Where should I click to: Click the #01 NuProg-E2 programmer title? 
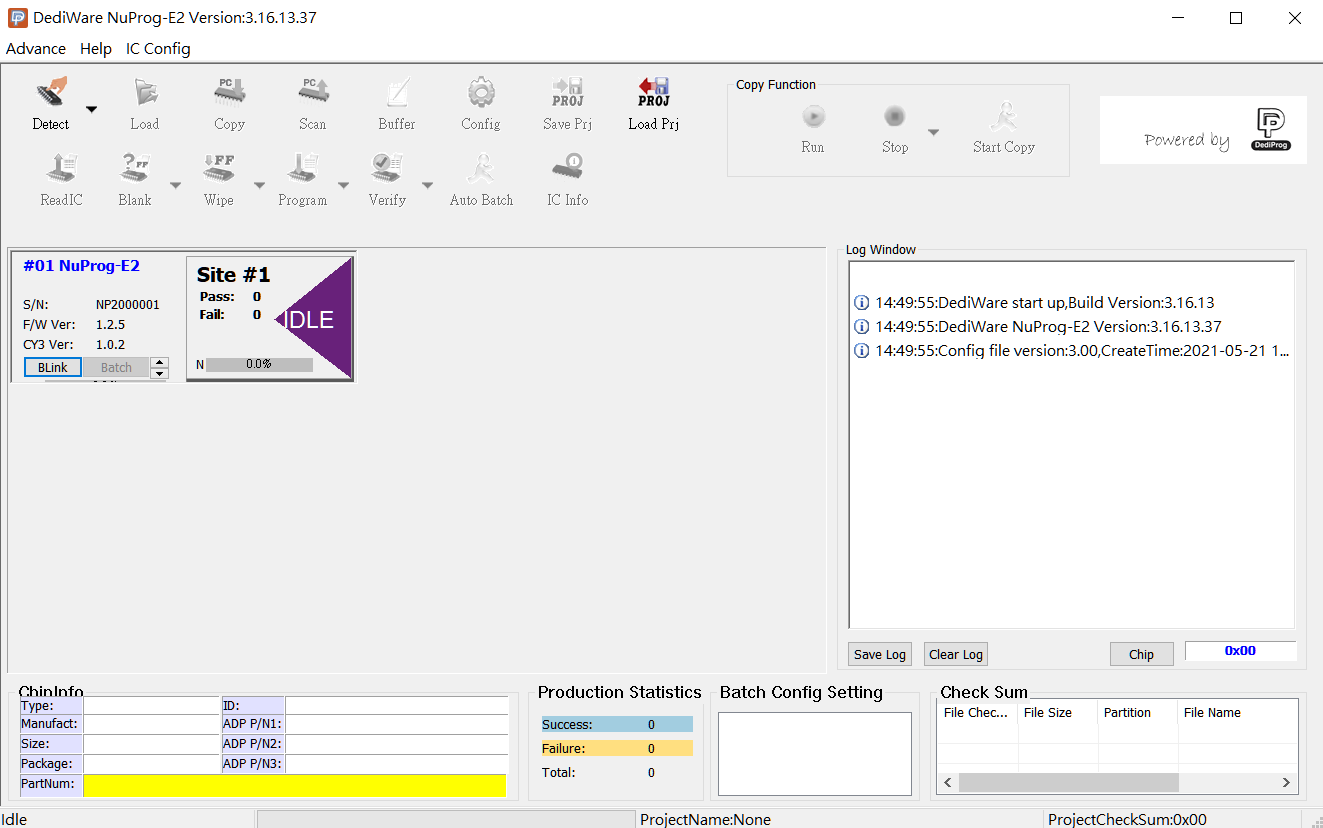tap(81, 266)
